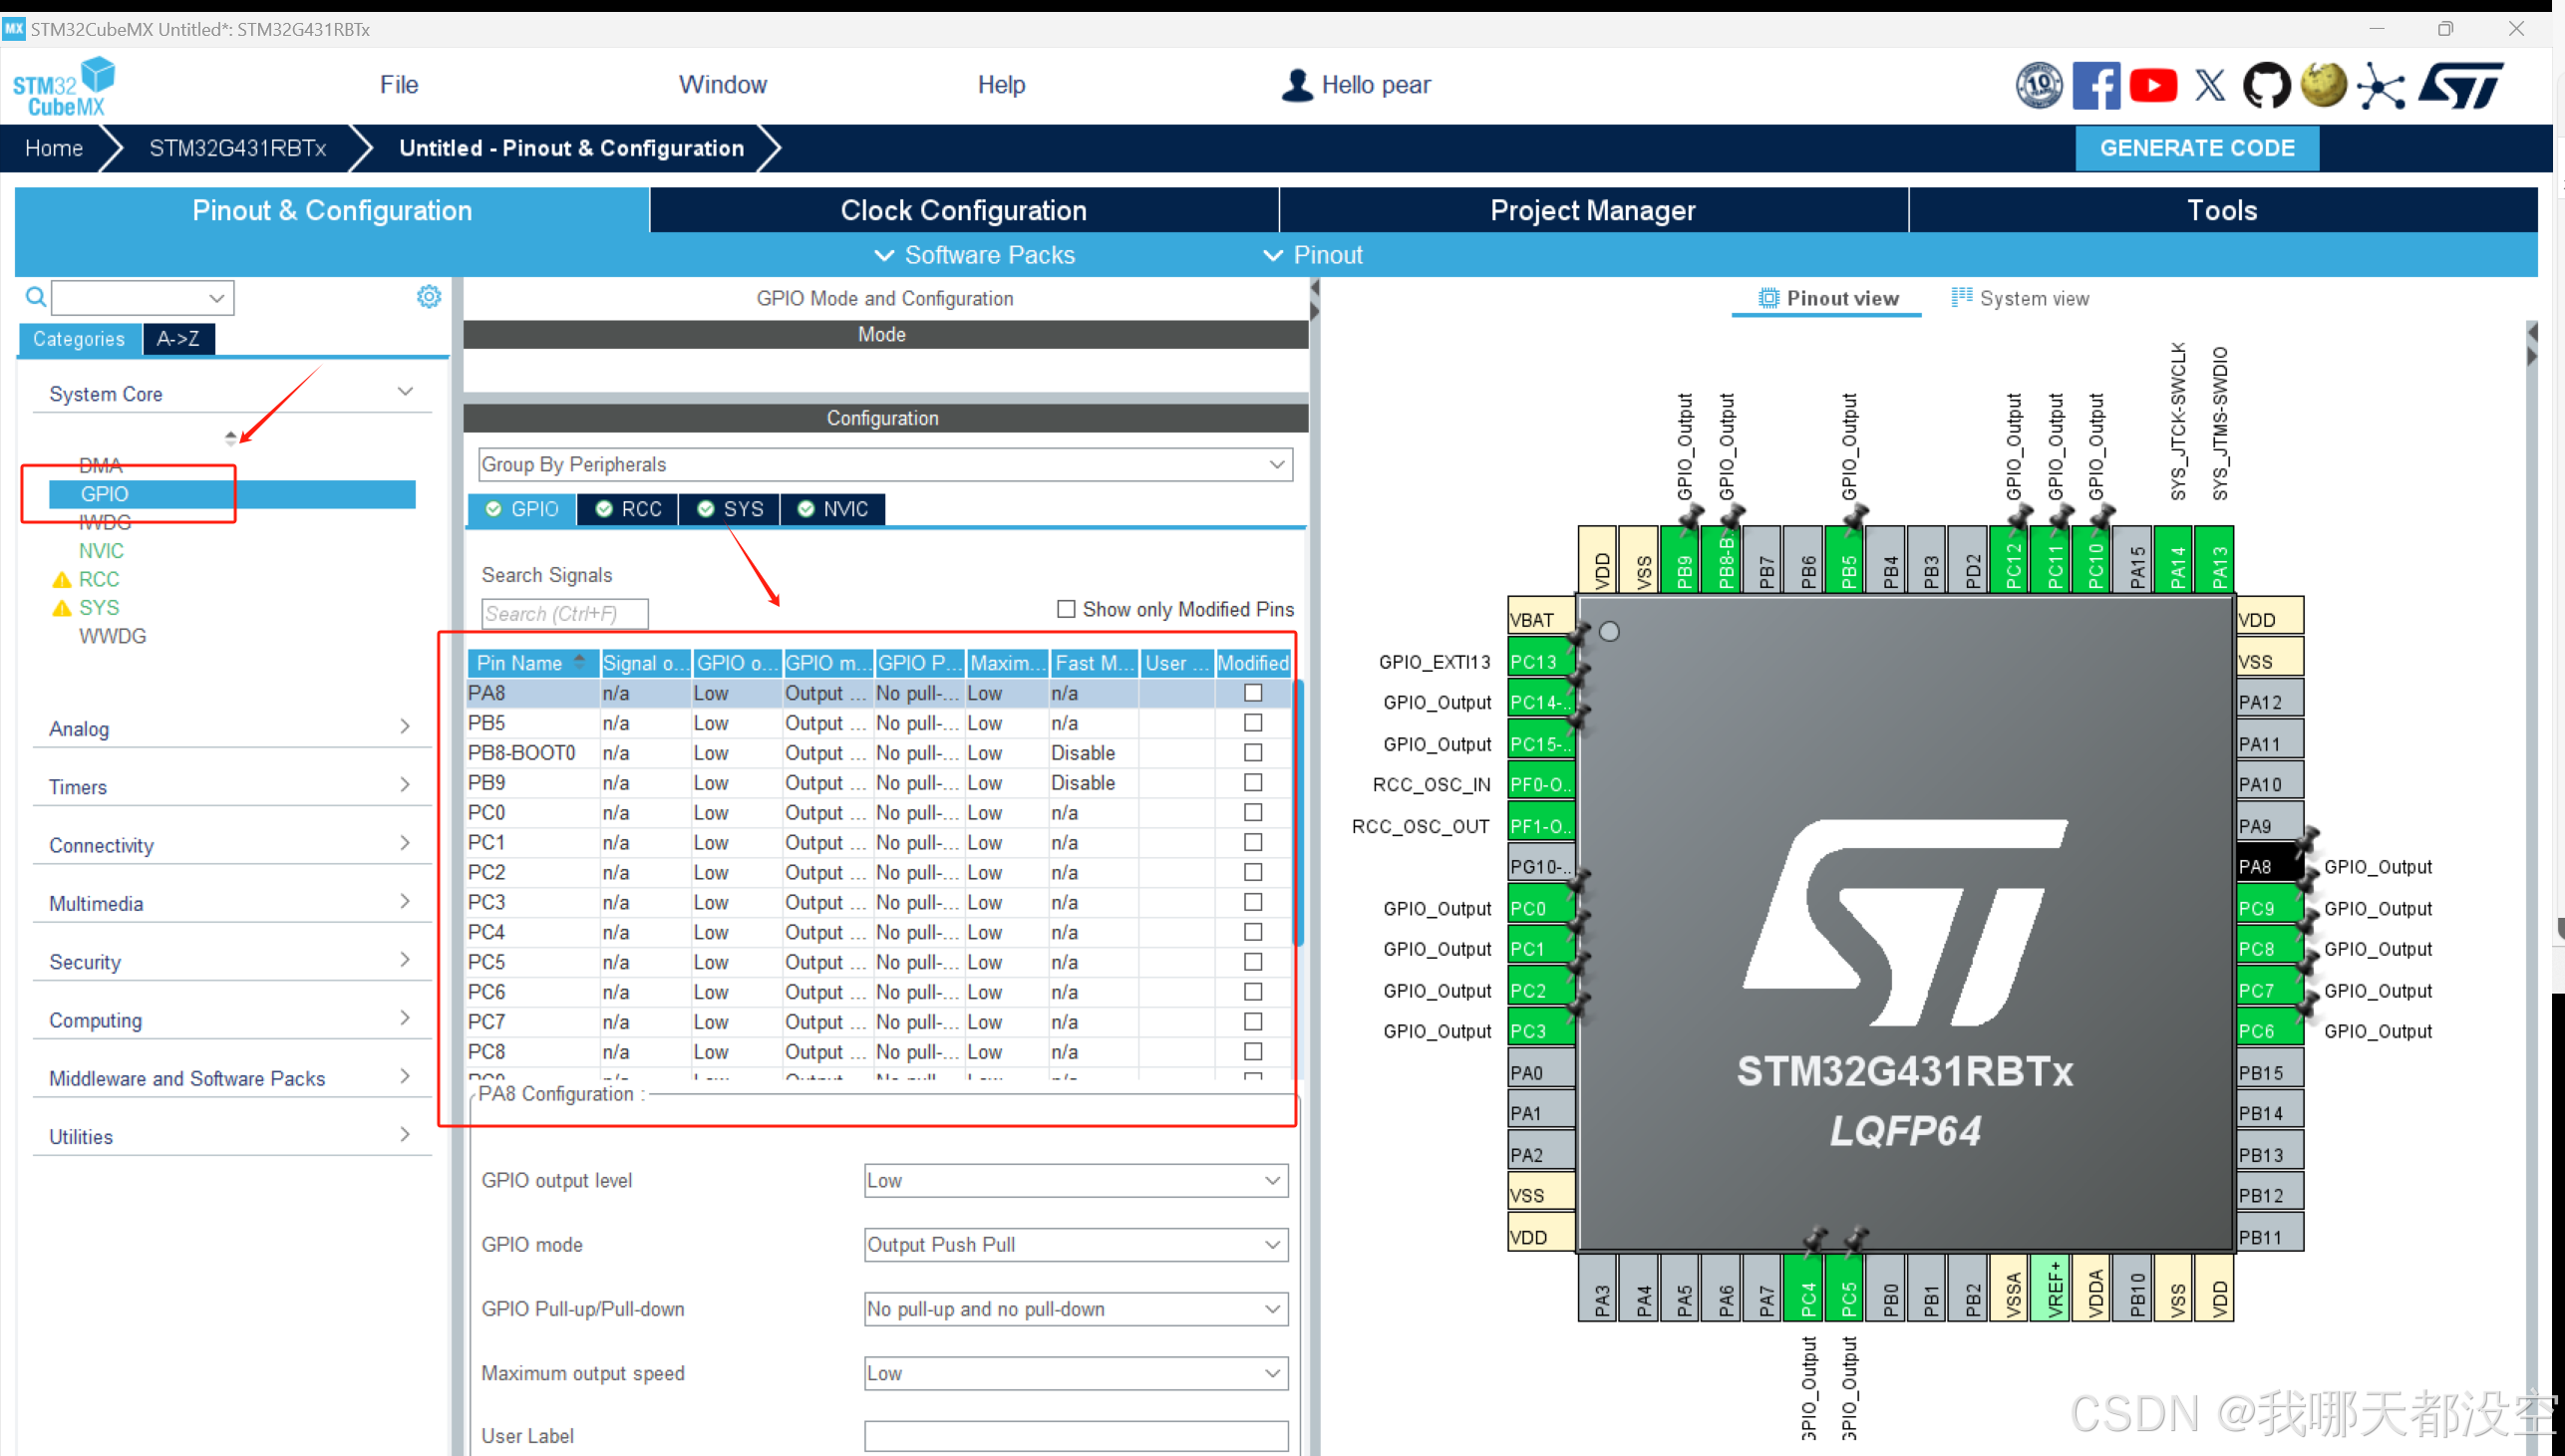Viewport: 2565px width, 1456px height.
Task: Click the ST network star icon
Action: point(2381,87)
